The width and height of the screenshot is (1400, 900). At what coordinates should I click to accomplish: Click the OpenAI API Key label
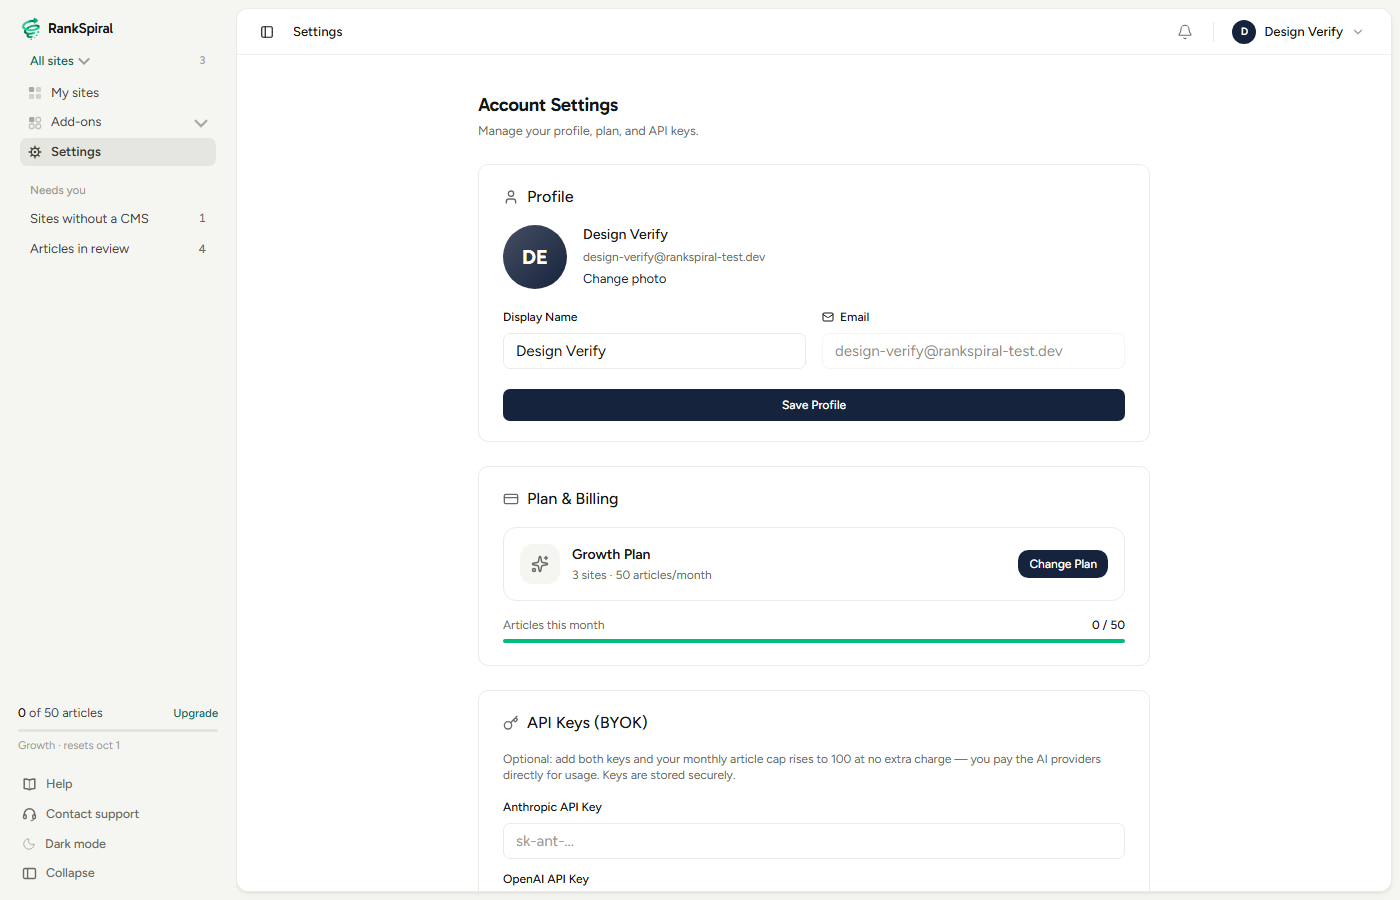click(x=546, y=879)
